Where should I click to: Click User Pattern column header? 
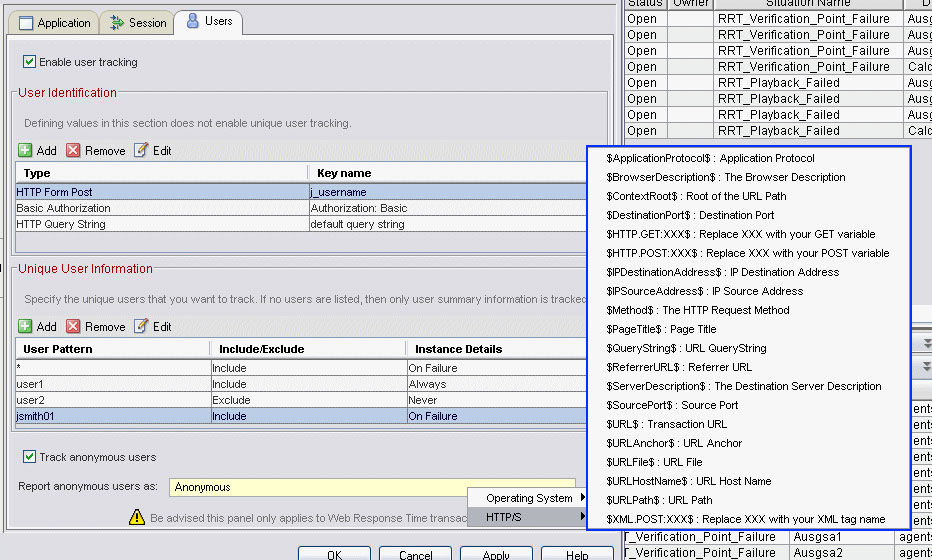click(x=113, y=349)
